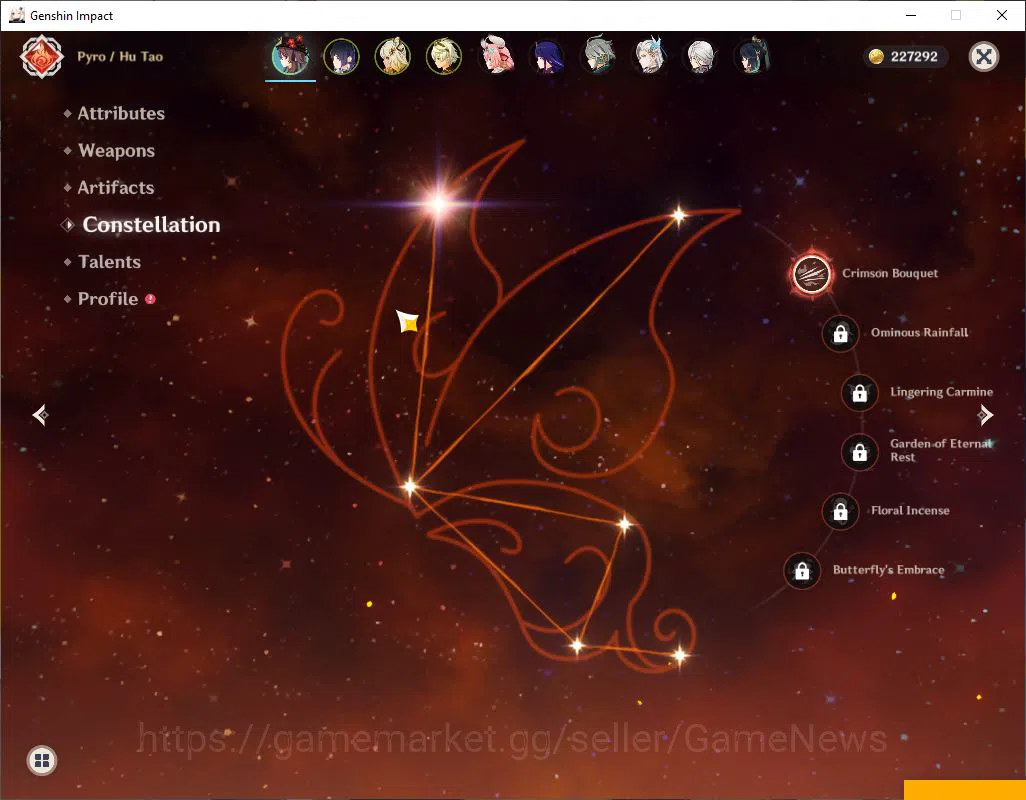Screen dimensions: 1026x800
Task: Click the red notification badge beside Profile
Action: coord(150,299)
